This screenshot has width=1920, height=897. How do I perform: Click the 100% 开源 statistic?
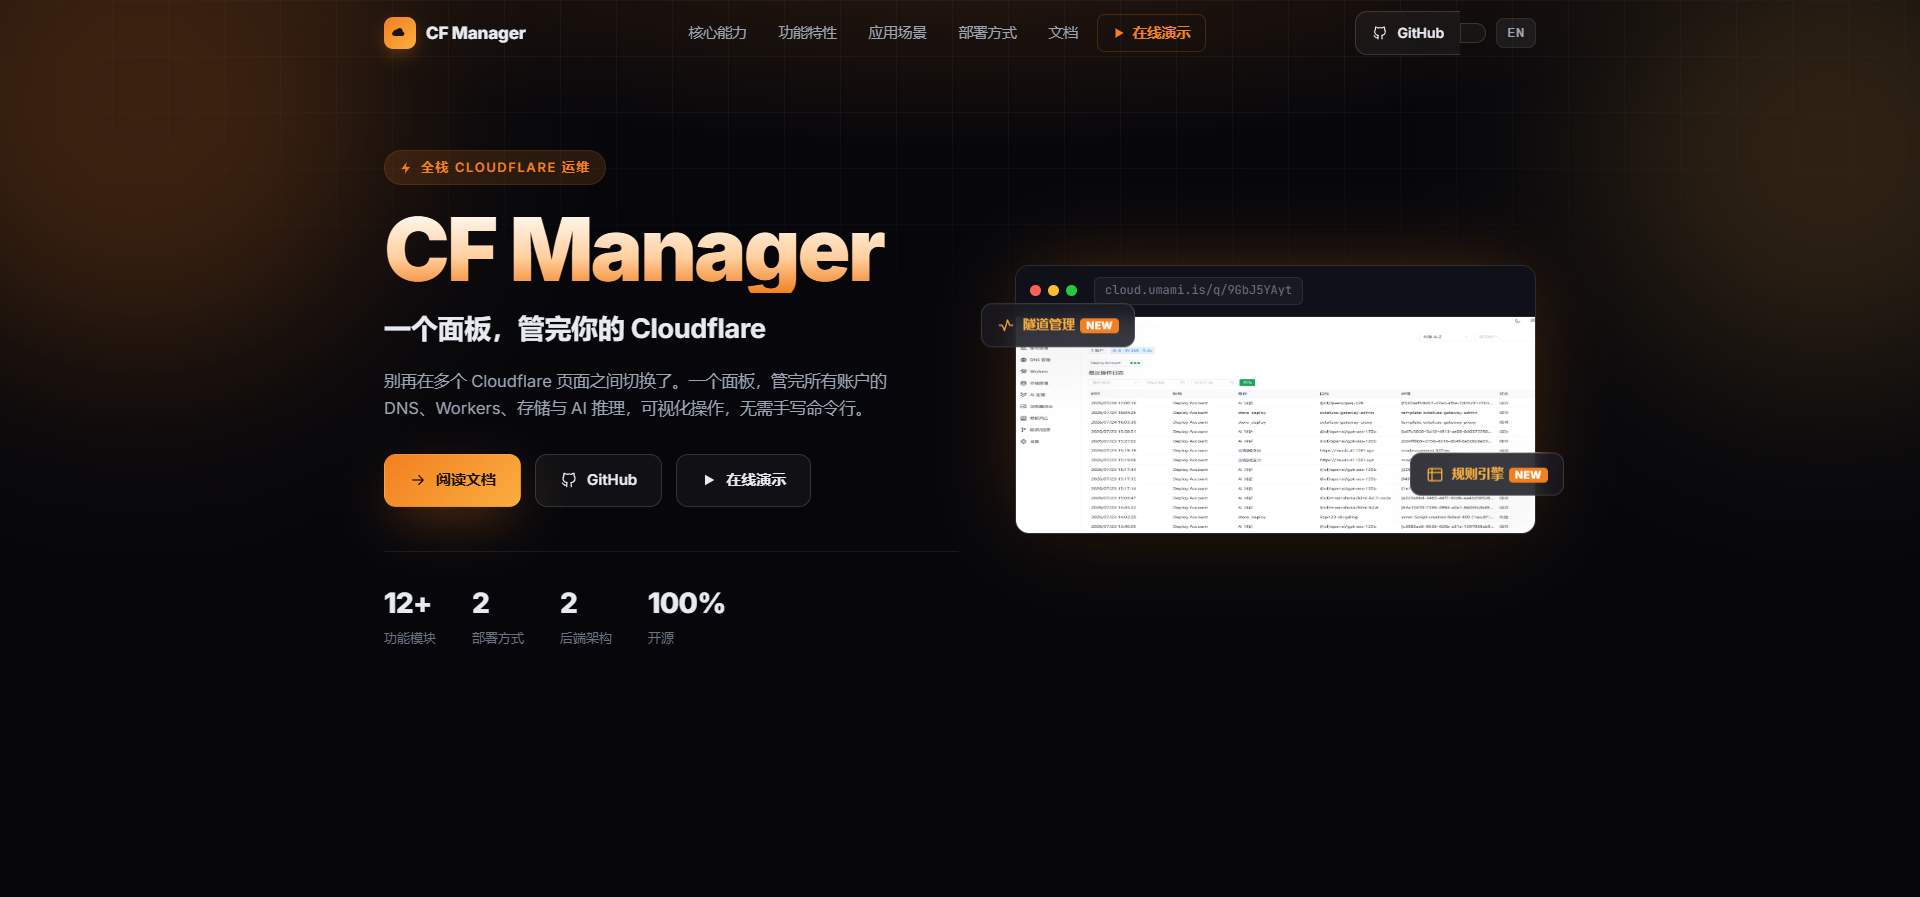(686, 617)
